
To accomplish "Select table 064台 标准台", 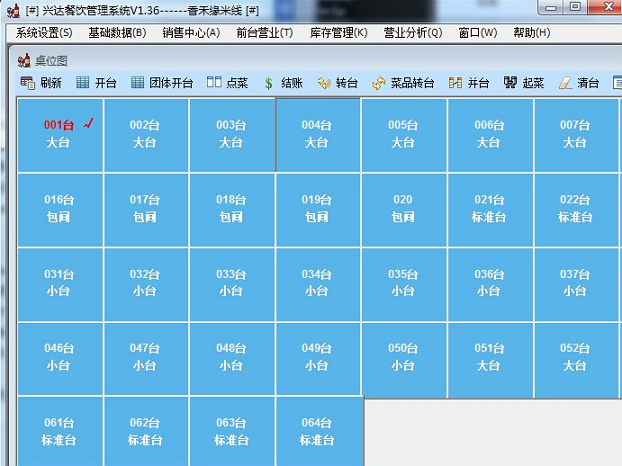I will (x=318, y=431).
